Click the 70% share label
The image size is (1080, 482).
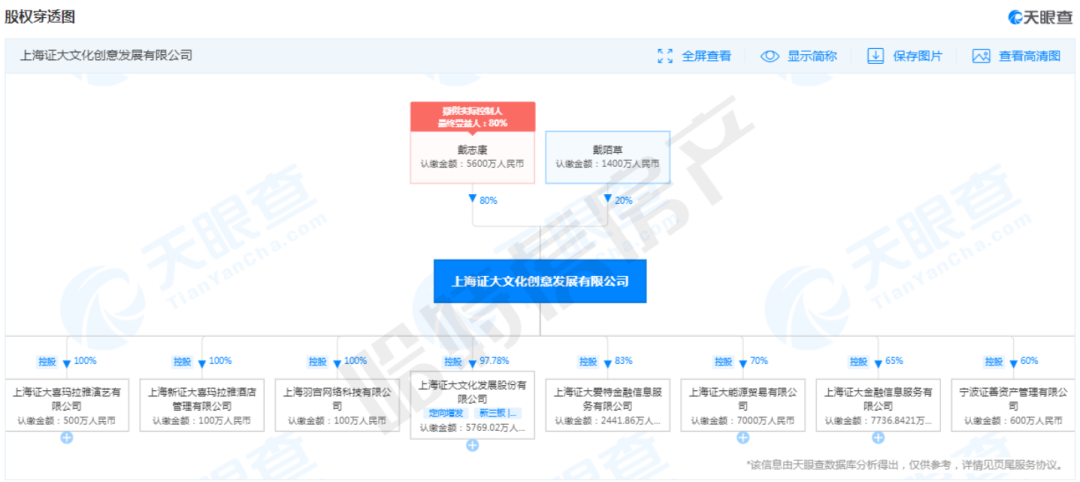758,361
